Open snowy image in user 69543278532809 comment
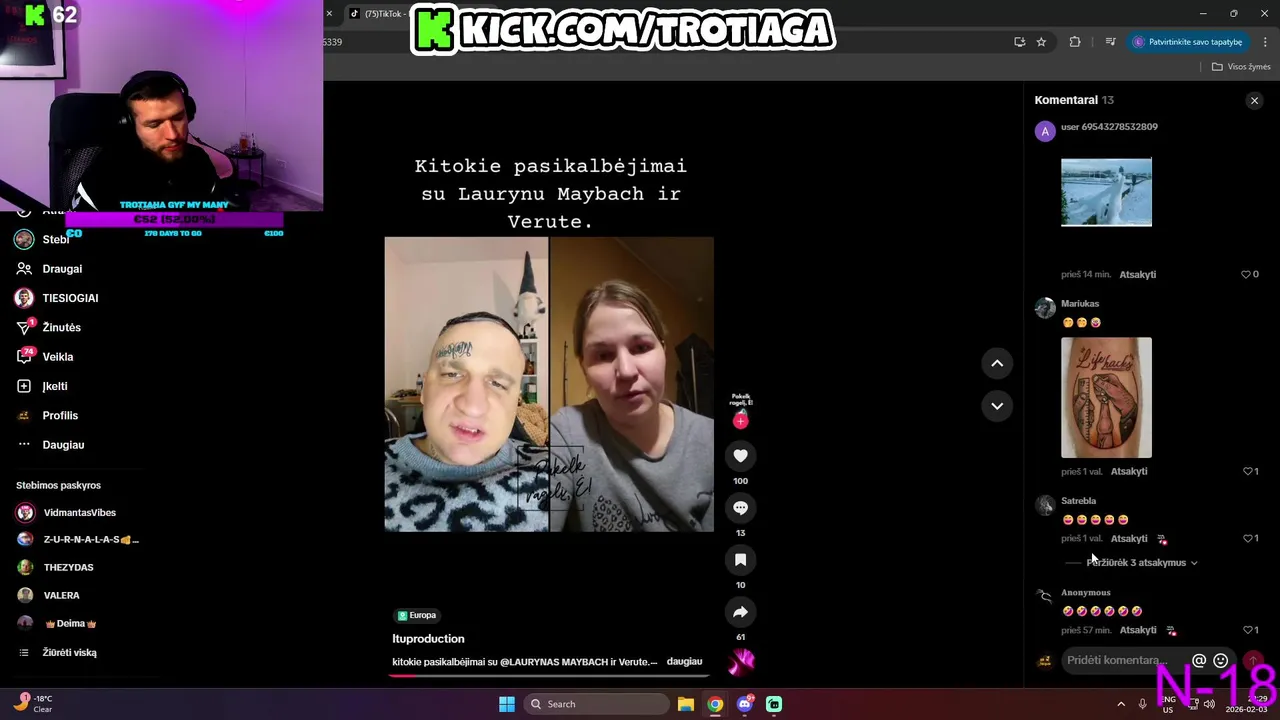 (1106, 192)
